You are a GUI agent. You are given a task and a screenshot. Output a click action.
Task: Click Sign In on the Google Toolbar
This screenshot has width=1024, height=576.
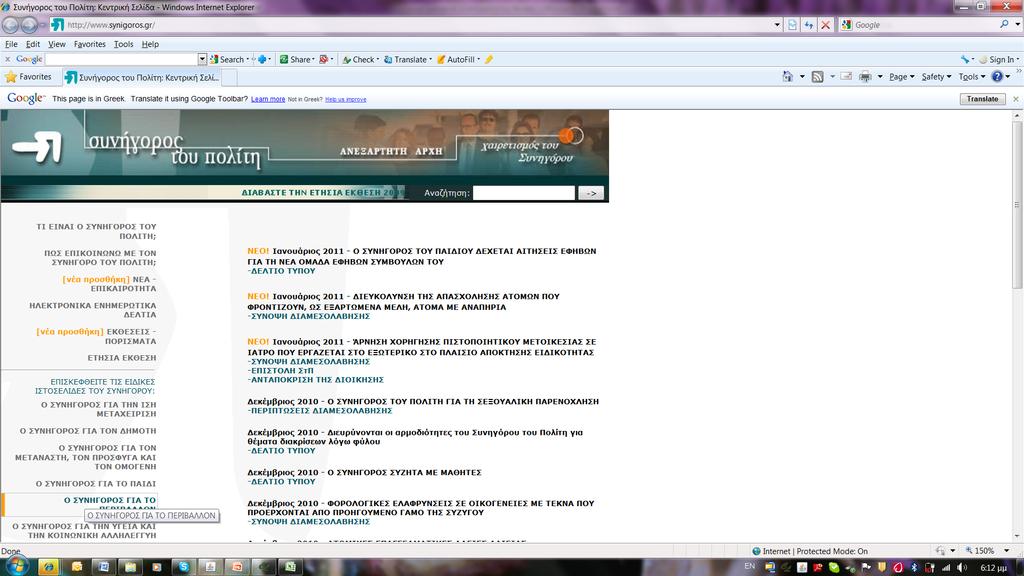[x=997, y=59]
